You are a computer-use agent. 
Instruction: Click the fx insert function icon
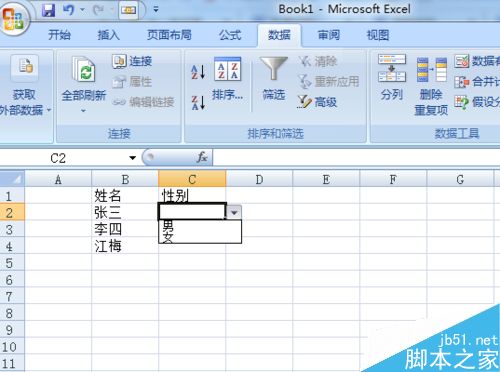(202, 157)
